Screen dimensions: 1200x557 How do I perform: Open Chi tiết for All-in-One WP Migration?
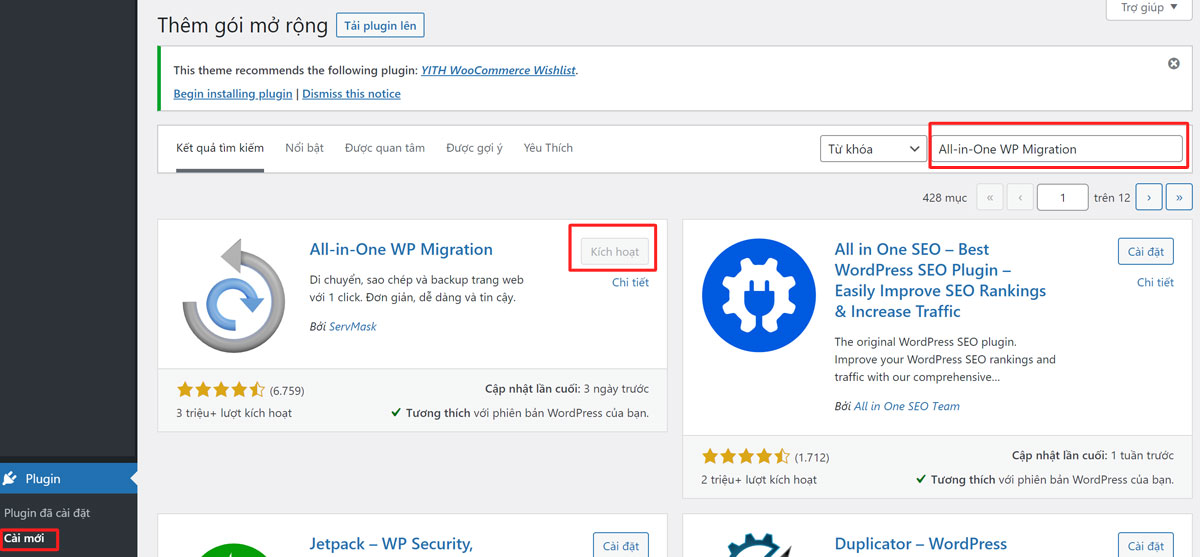click(630, 282)
